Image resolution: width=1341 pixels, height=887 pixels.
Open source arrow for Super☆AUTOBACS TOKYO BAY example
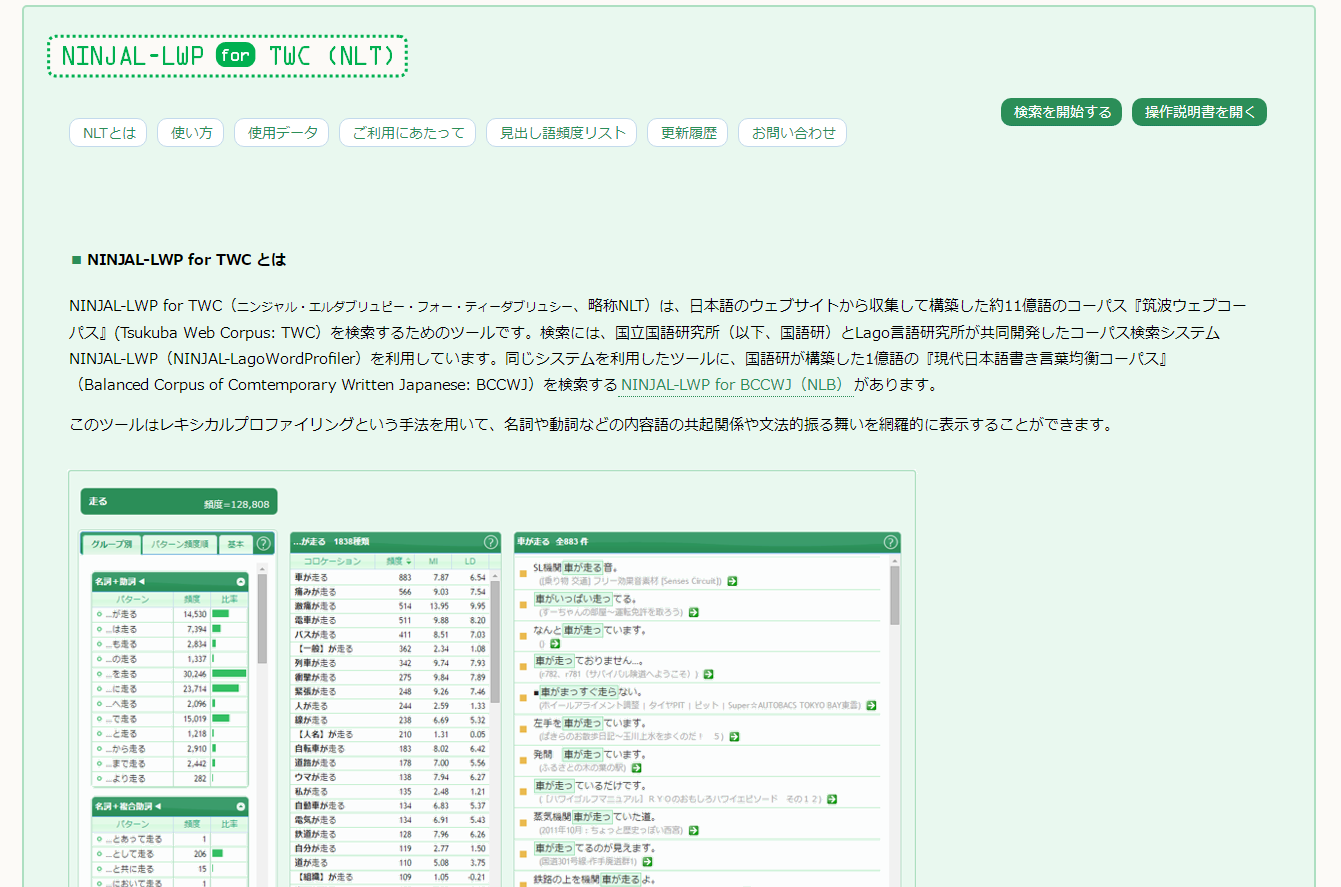[x=872, y=705]
